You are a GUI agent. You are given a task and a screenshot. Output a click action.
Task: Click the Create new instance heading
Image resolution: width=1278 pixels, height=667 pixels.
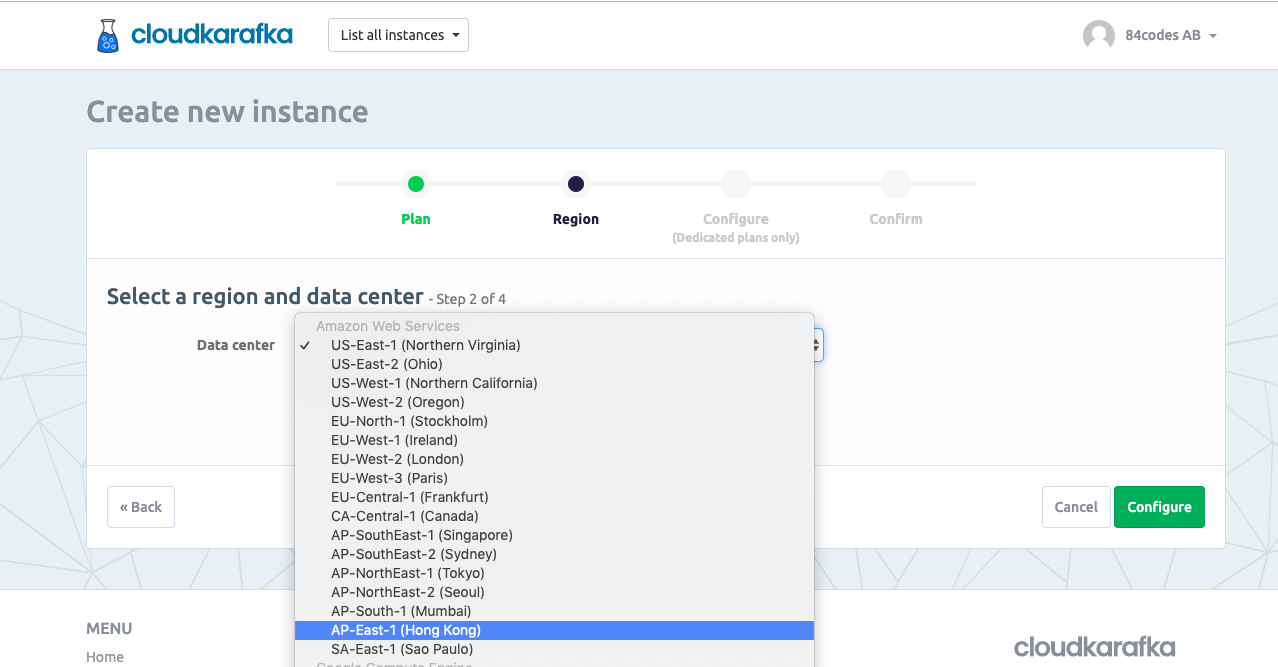[x=227, y=111]
